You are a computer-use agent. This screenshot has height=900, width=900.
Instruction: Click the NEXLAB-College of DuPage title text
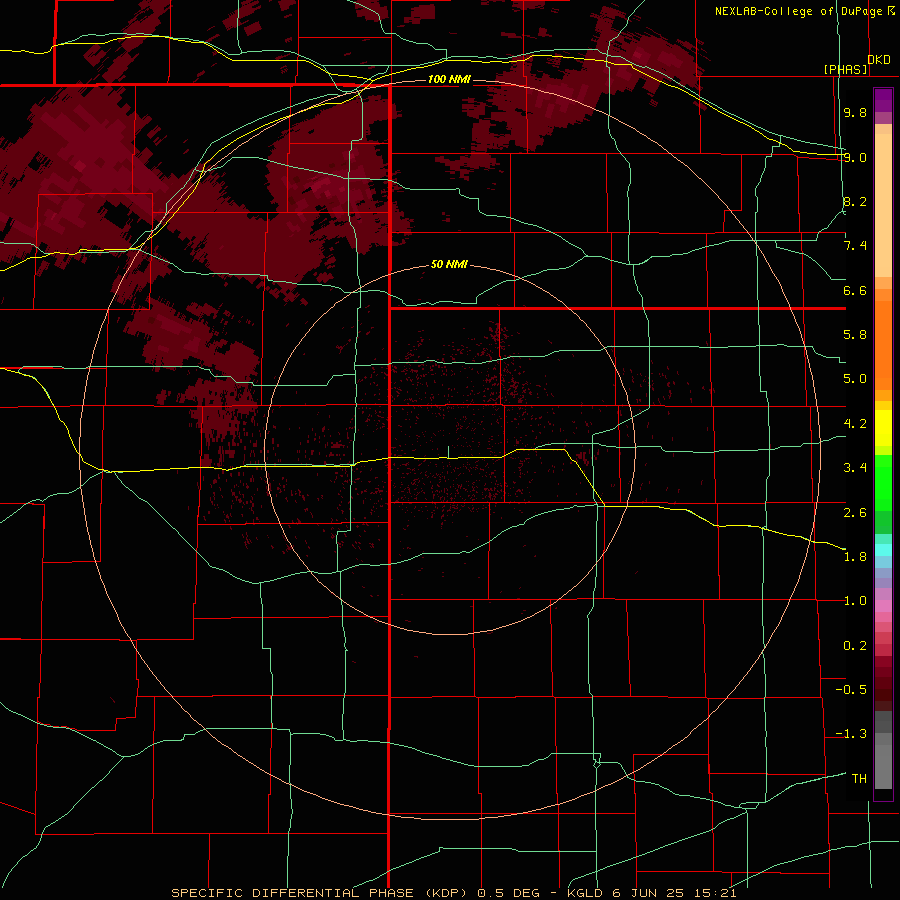pos(800,11)
